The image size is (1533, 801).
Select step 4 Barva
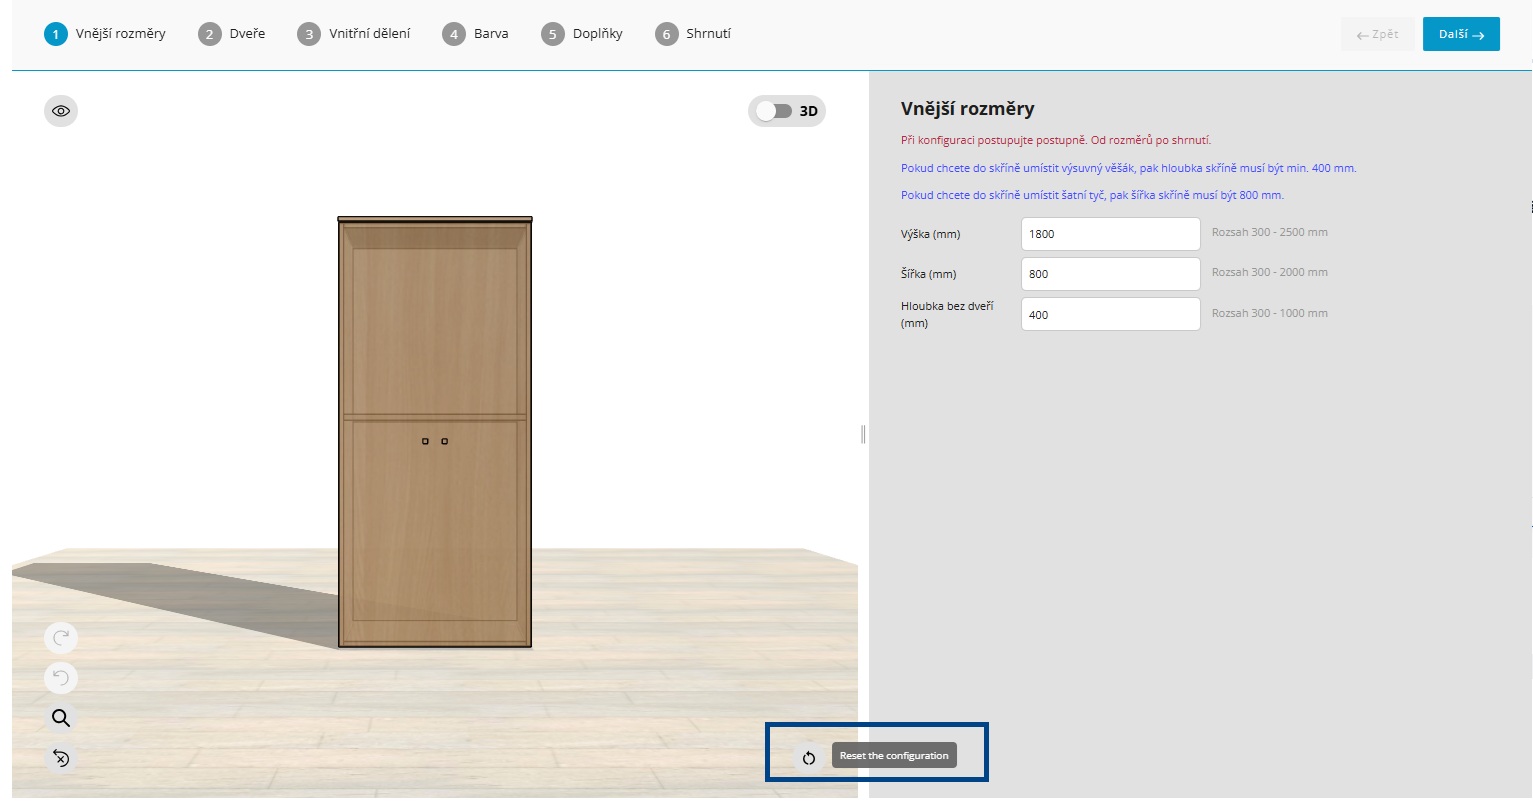coord(476,34)
